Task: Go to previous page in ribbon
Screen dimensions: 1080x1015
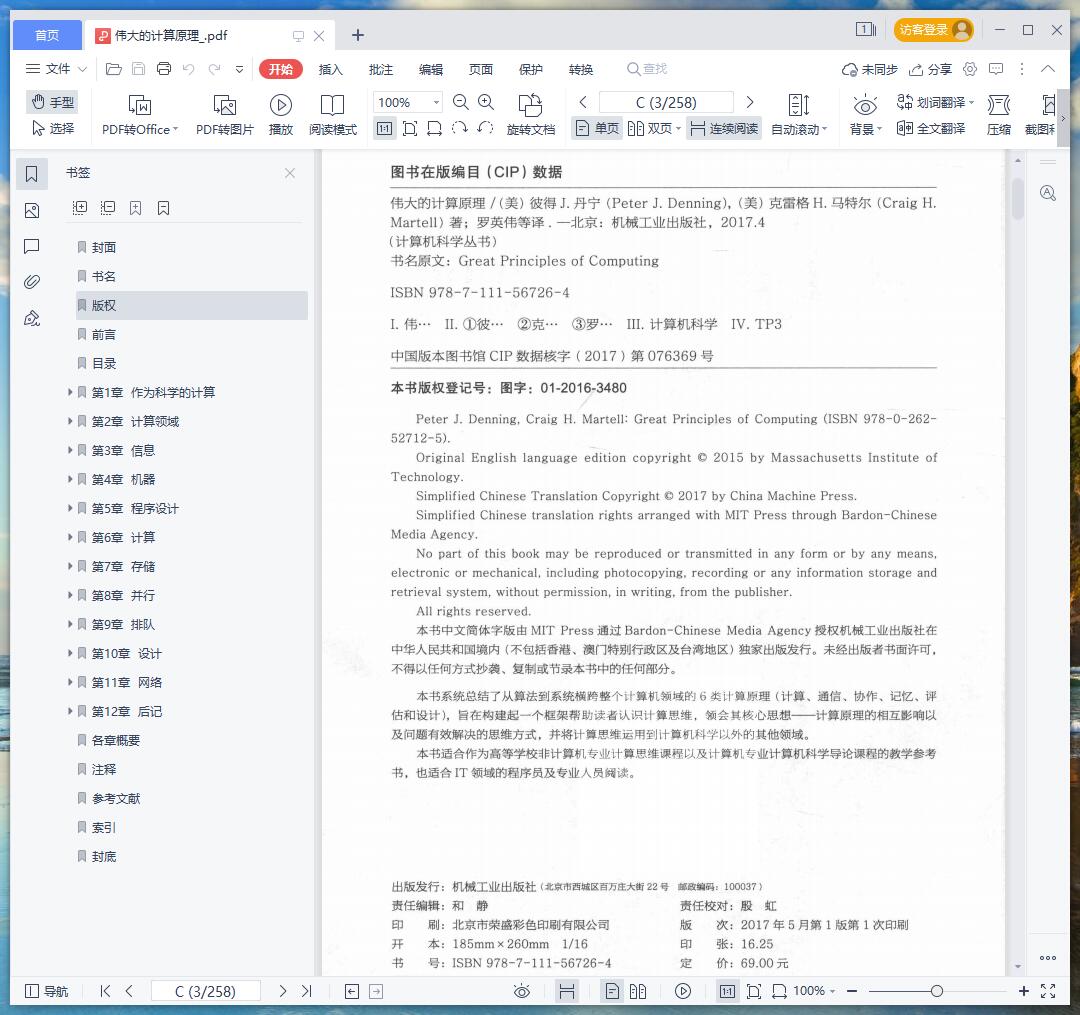Action: click(x=583, y=103)
